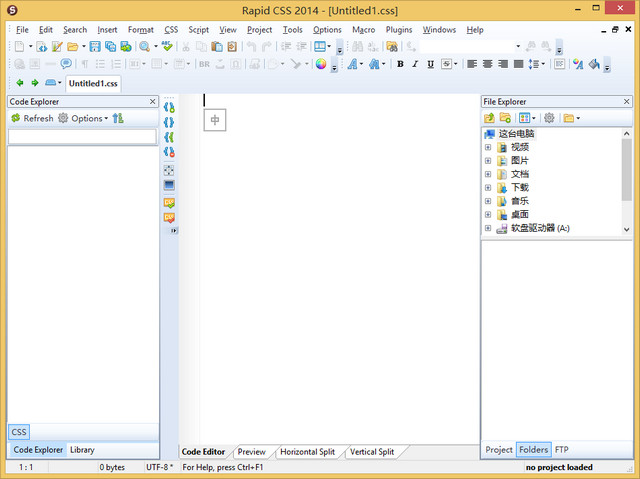The width and height of the screenshot is (640, 479).
Task: Click the Save file toolbar icon
Action: click(x=95, y=47)
